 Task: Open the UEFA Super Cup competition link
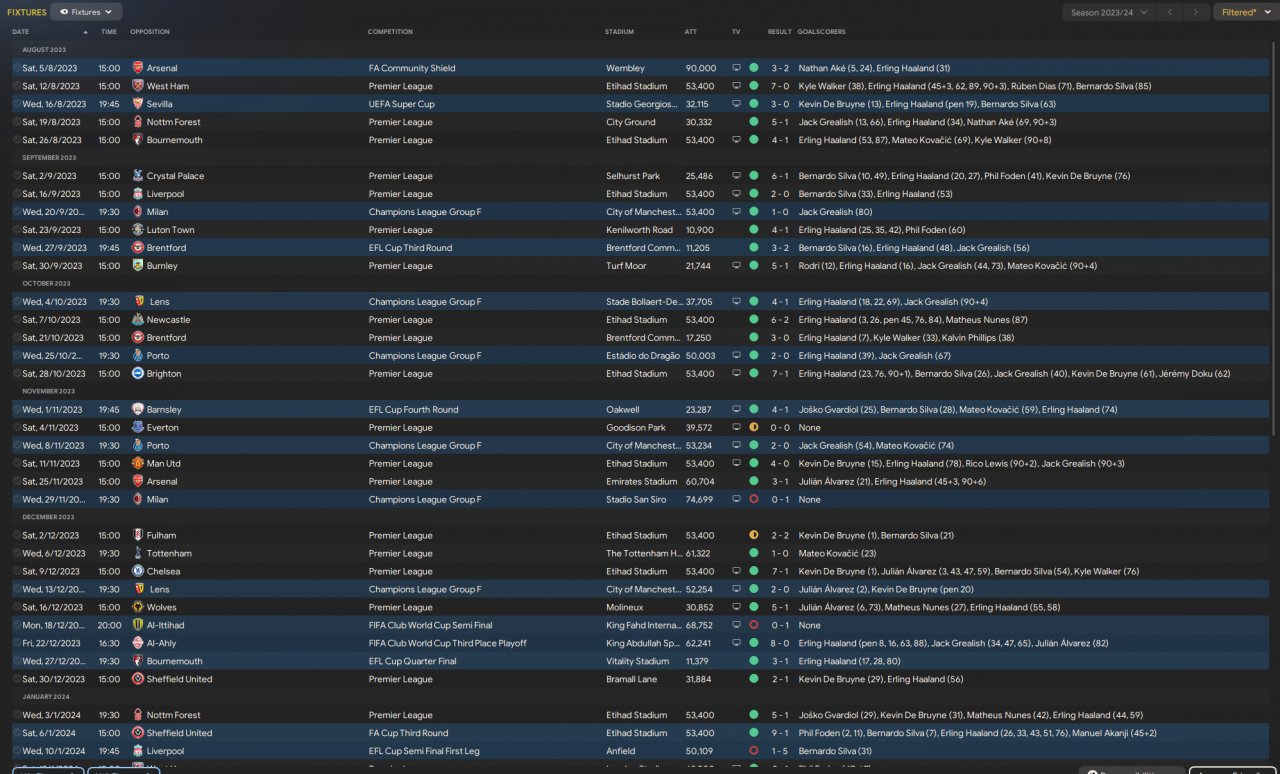pos(402,104)
